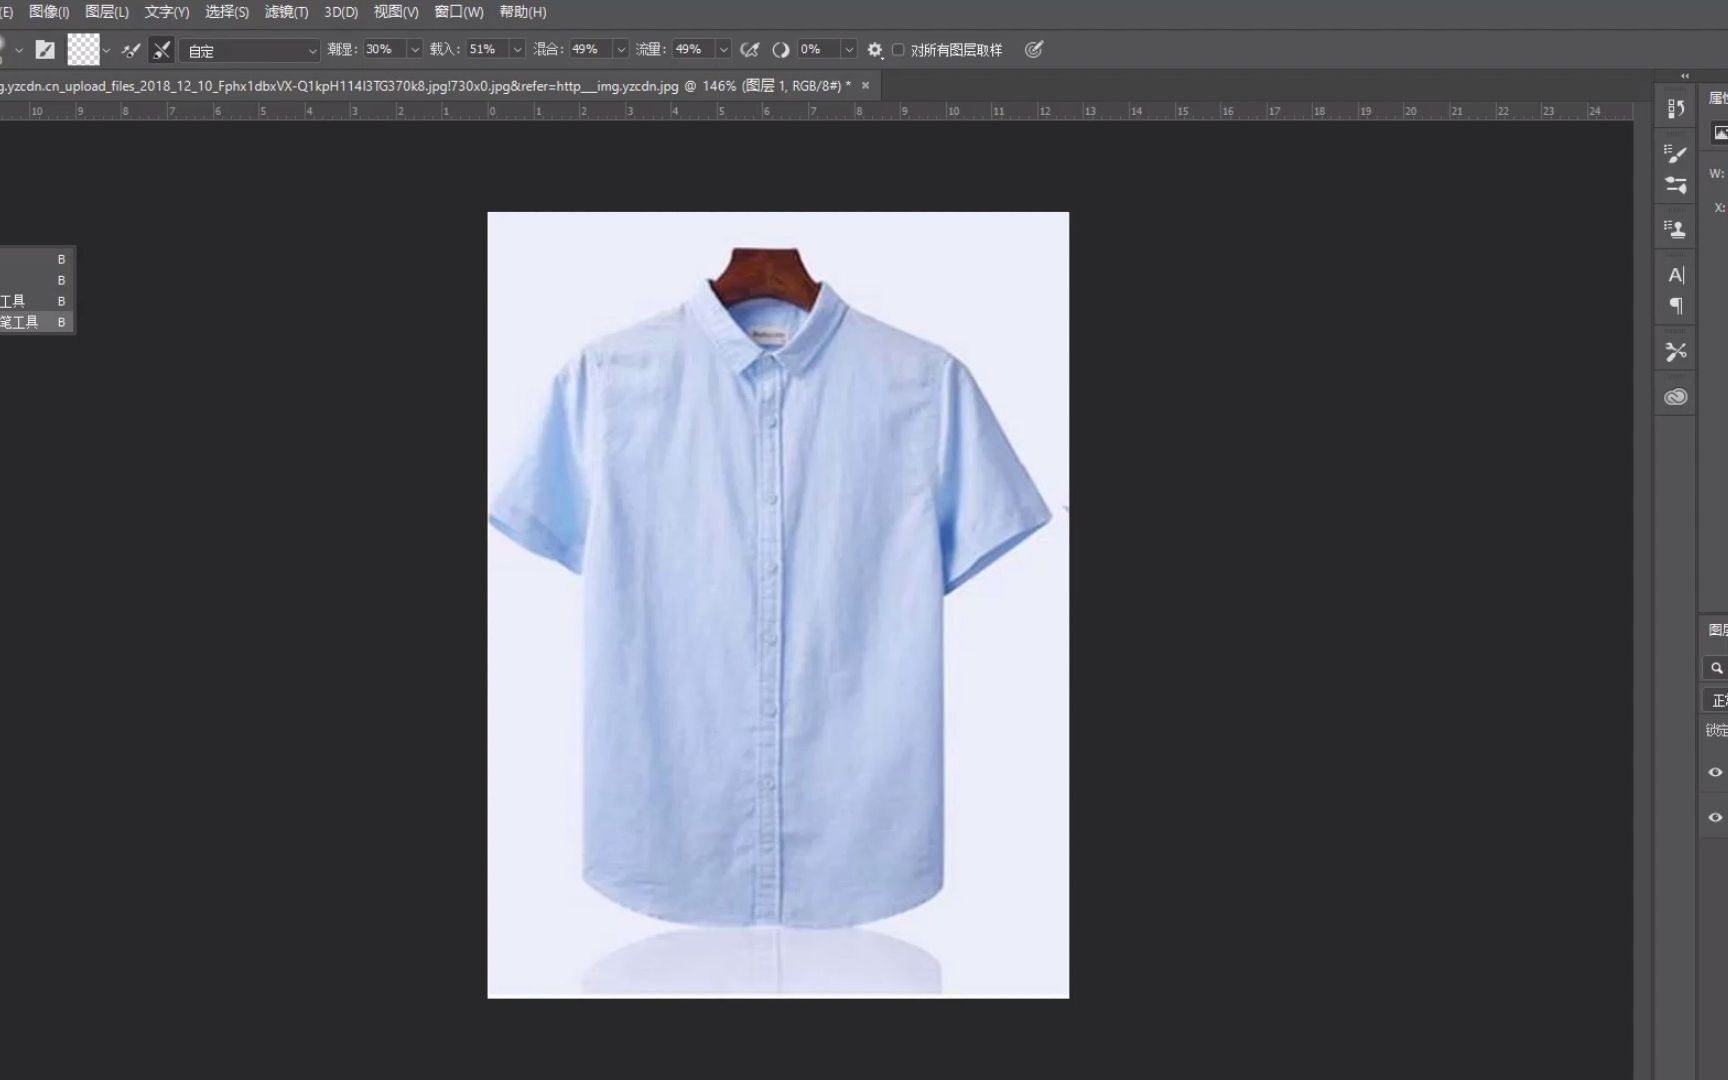
Task: Toggle visibility of the top layer
Action: pyautogui.click(x=1714, y=771)
